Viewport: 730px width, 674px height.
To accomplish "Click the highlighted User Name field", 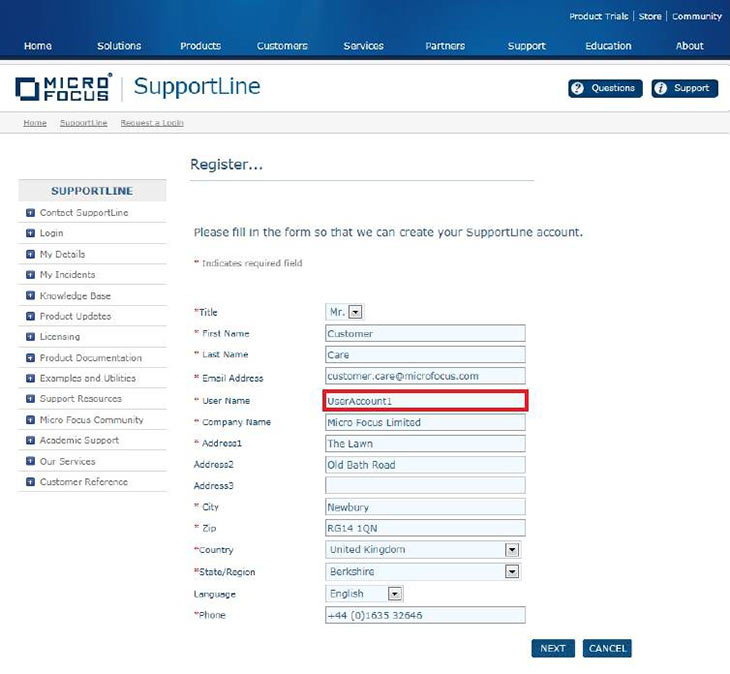I will click(425, 401).
